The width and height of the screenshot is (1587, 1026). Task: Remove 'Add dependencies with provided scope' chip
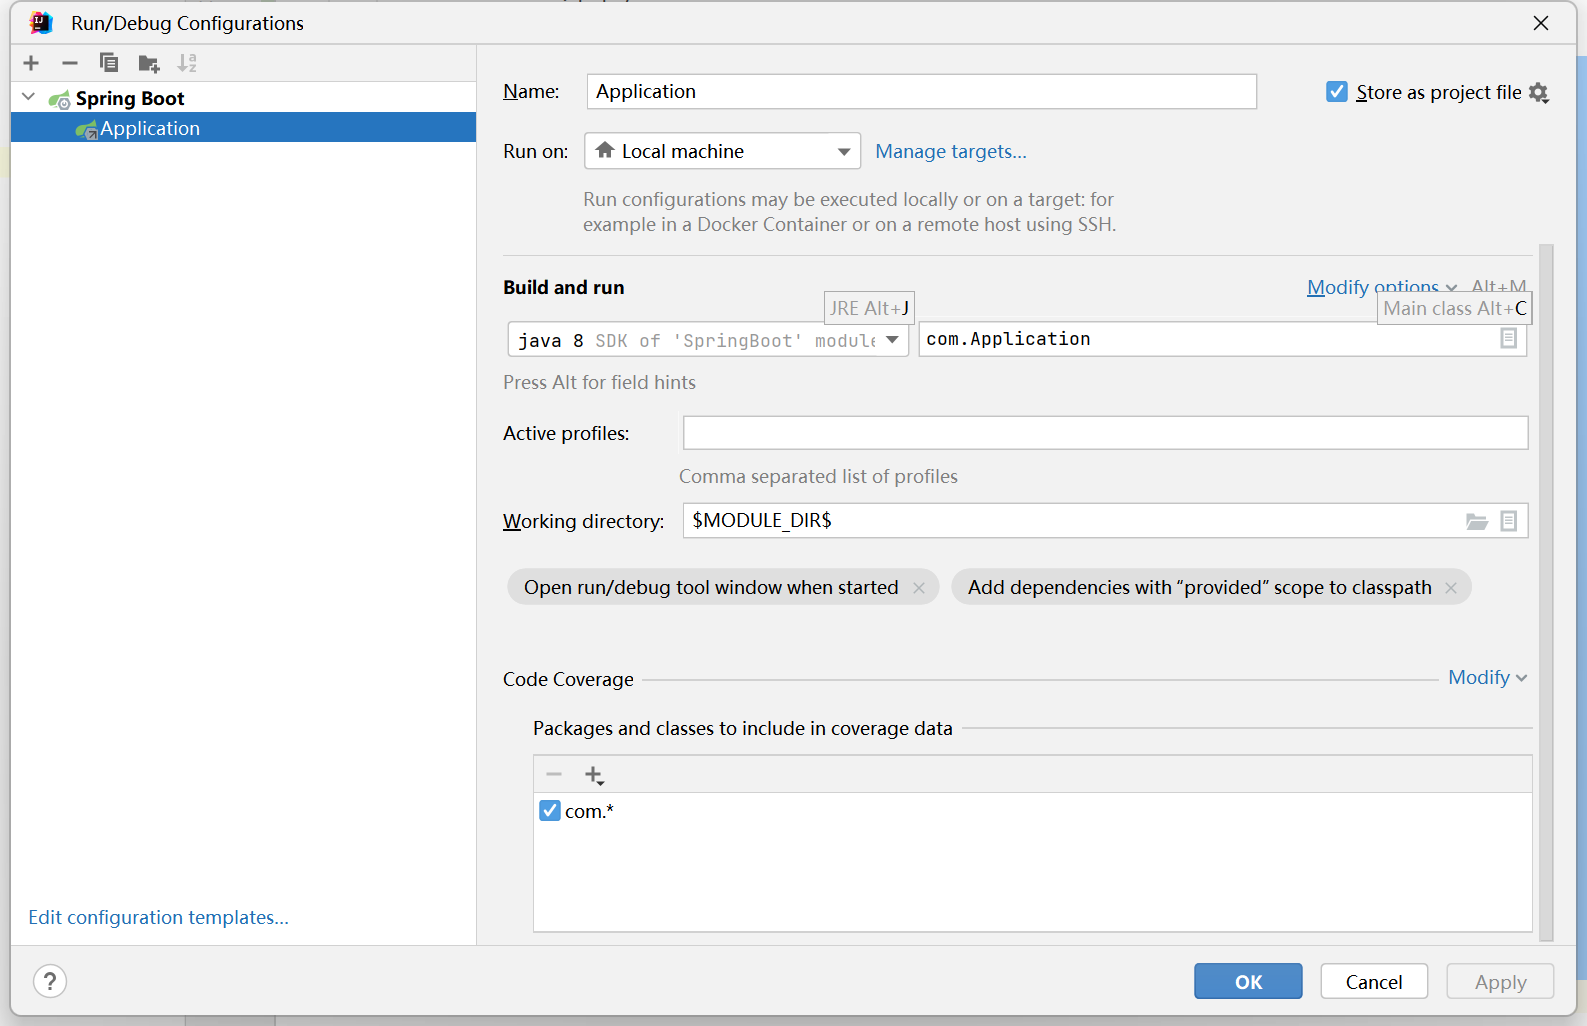coord(1451,588)
